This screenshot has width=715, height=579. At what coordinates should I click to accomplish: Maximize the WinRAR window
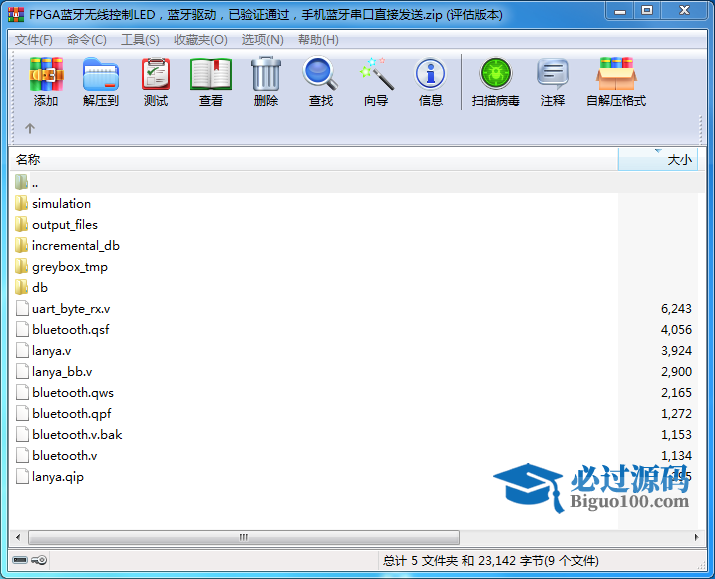coord(647,11)
